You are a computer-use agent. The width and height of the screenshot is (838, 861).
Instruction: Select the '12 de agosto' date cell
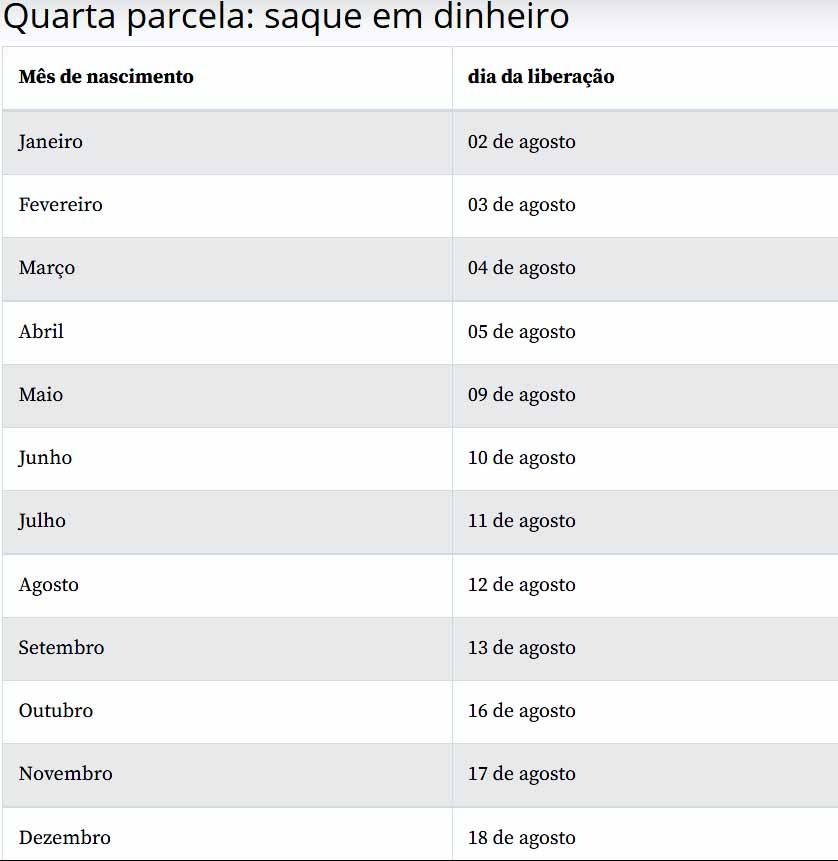click(522, 585)
